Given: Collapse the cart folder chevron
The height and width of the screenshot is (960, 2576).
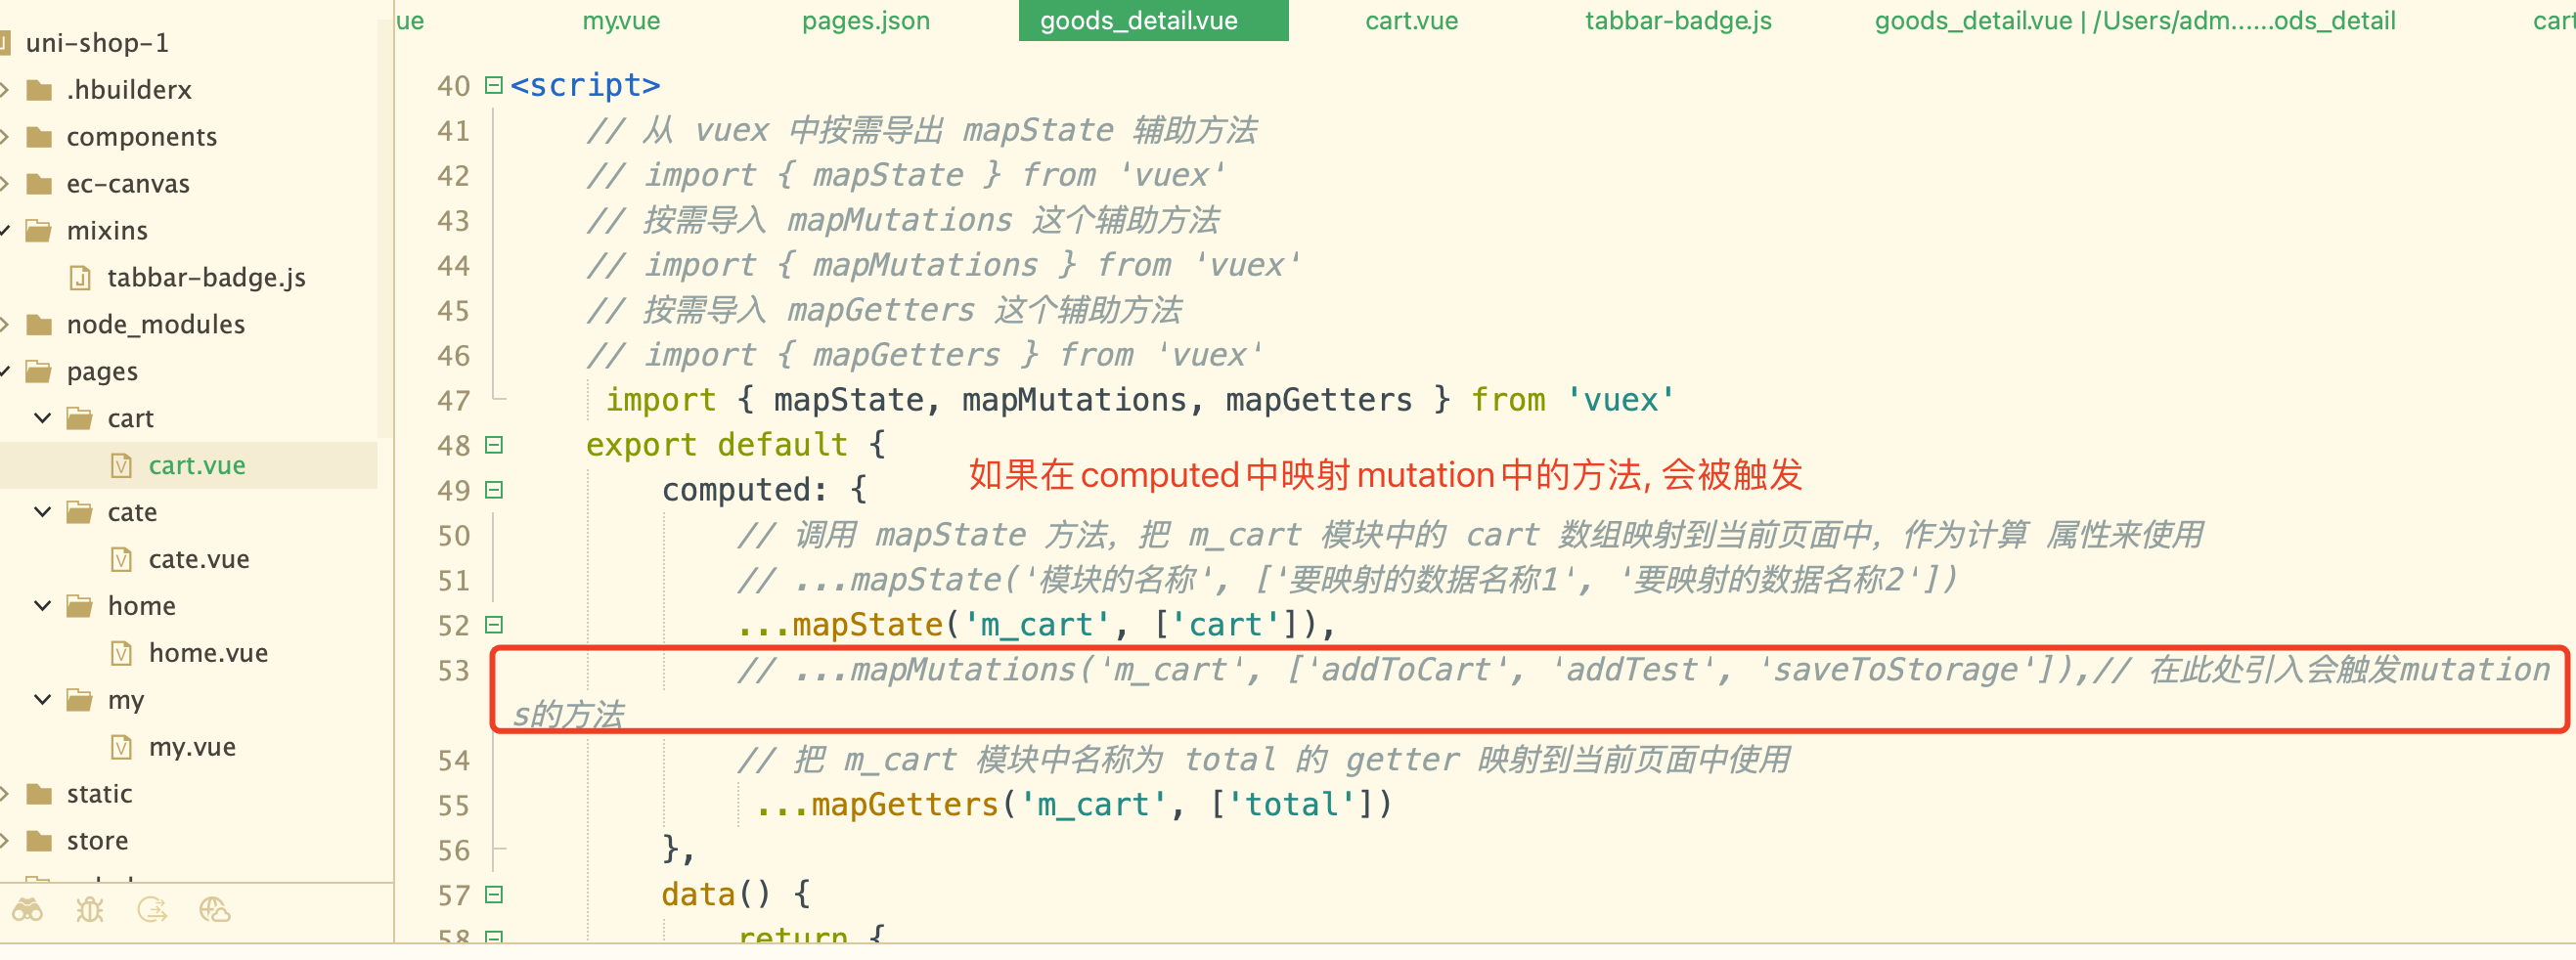Looking at the screenshot, I should (43, 418).
